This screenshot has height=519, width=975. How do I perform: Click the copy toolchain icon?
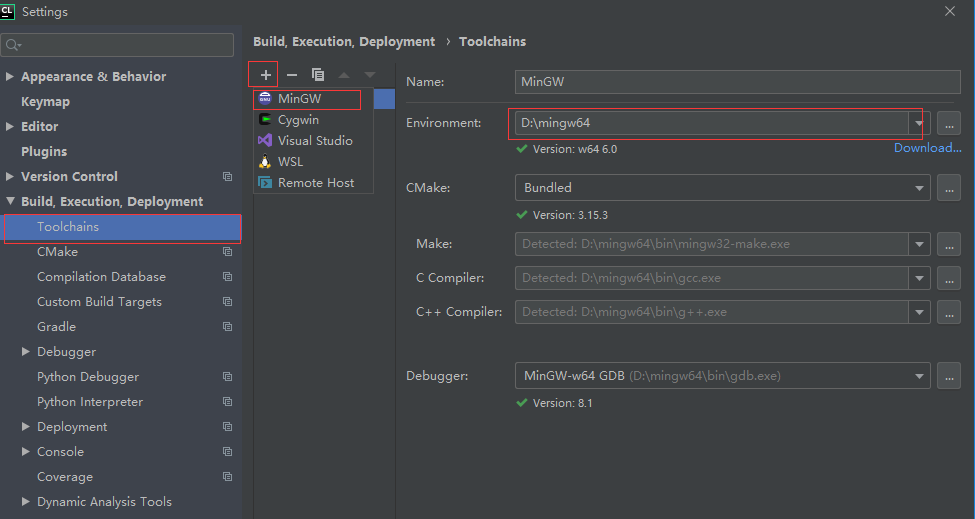pos(318,75)
